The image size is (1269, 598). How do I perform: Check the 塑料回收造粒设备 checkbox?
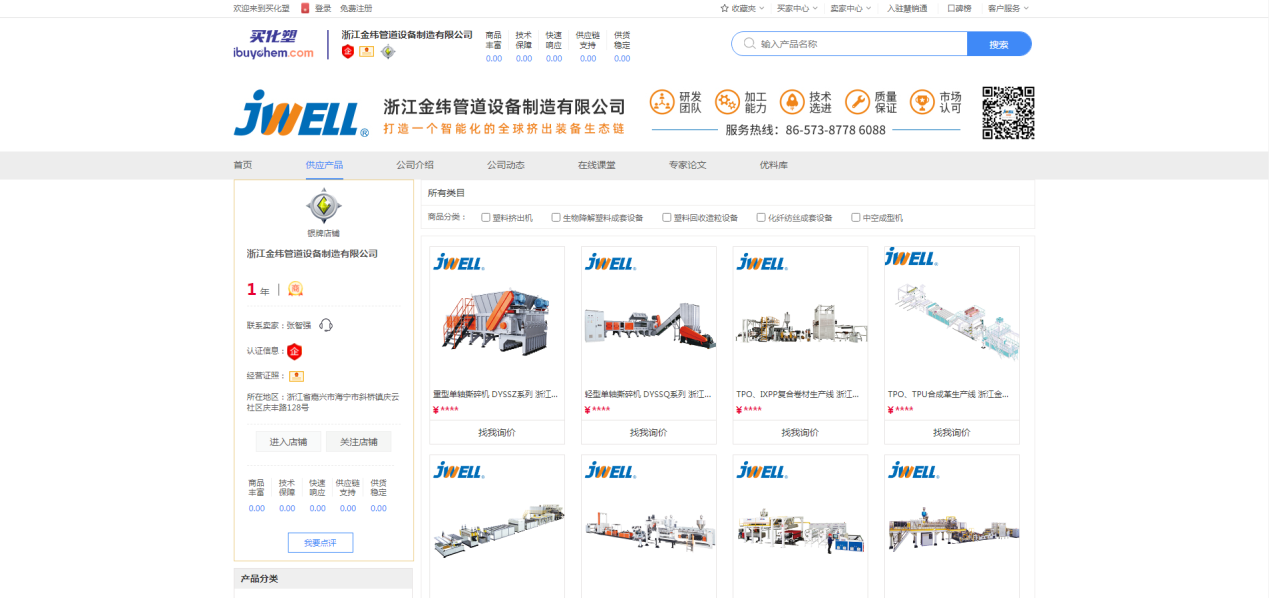667,217
